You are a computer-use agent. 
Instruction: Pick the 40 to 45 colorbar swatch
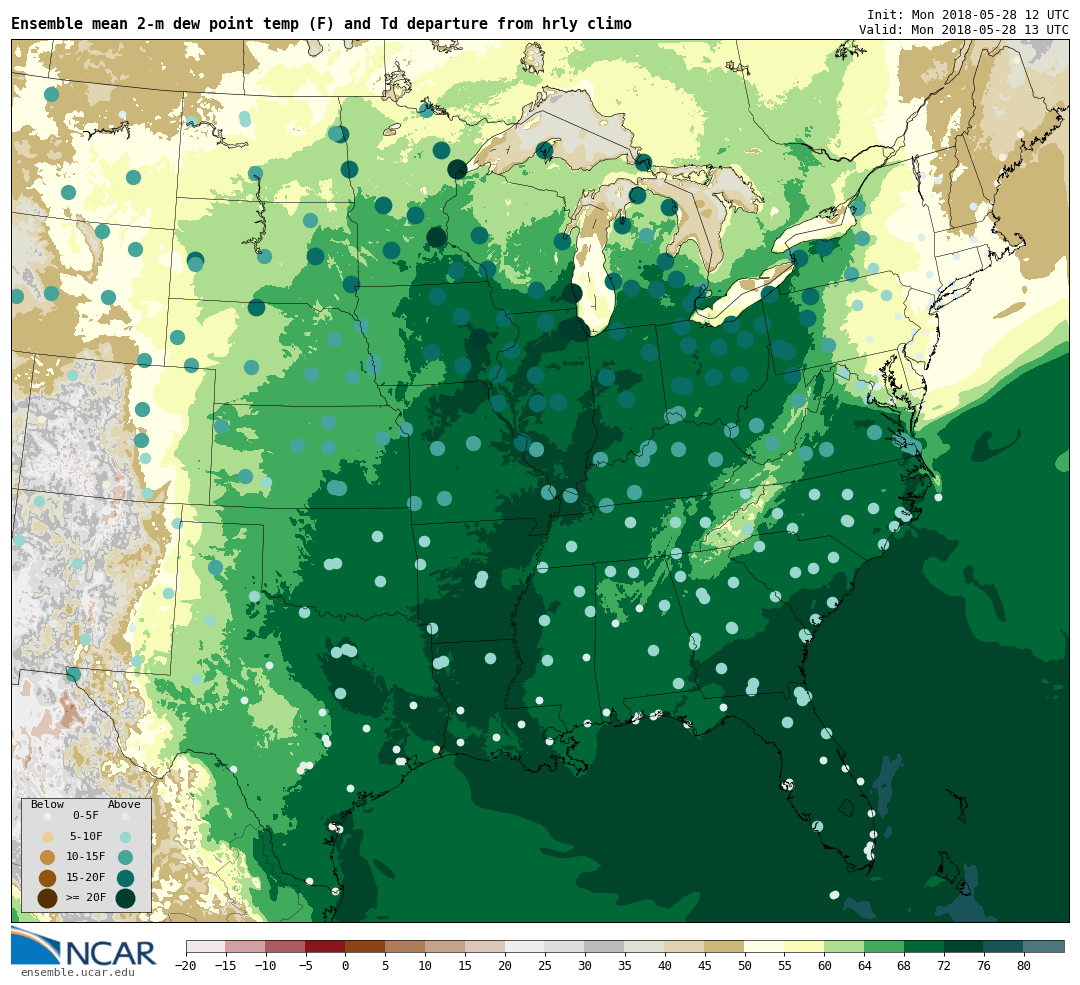pyautogui.click(x=685, y=946)
